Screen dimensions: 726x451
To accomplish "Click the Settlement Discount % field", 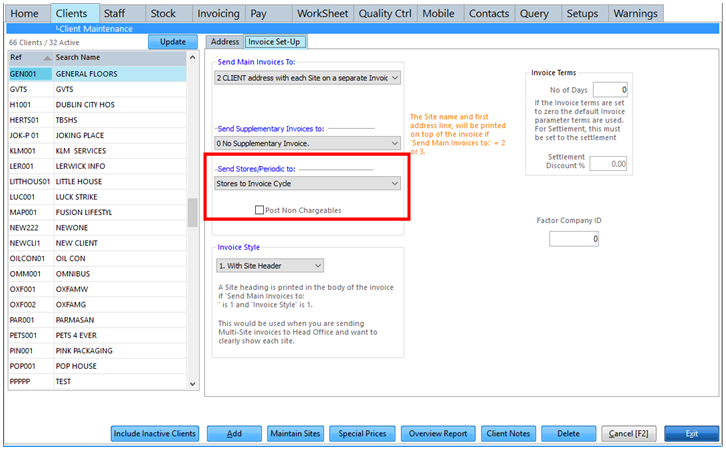I will coord(609,164).
